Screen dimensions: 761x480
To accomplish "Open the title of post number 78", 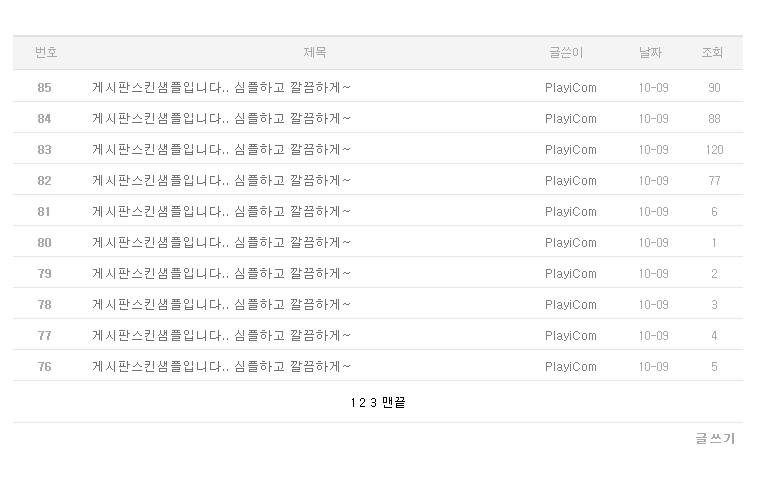I will (x=221, y=305).
